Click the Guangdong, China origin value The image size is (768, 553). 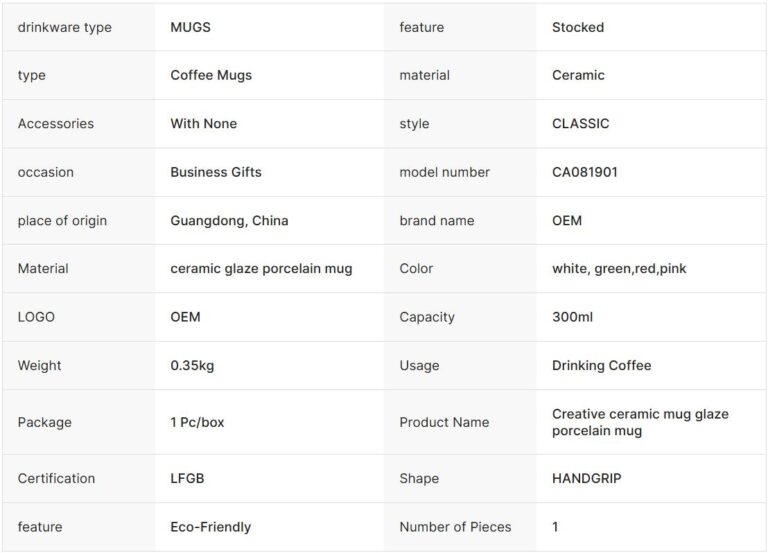(x=229, y=220)
